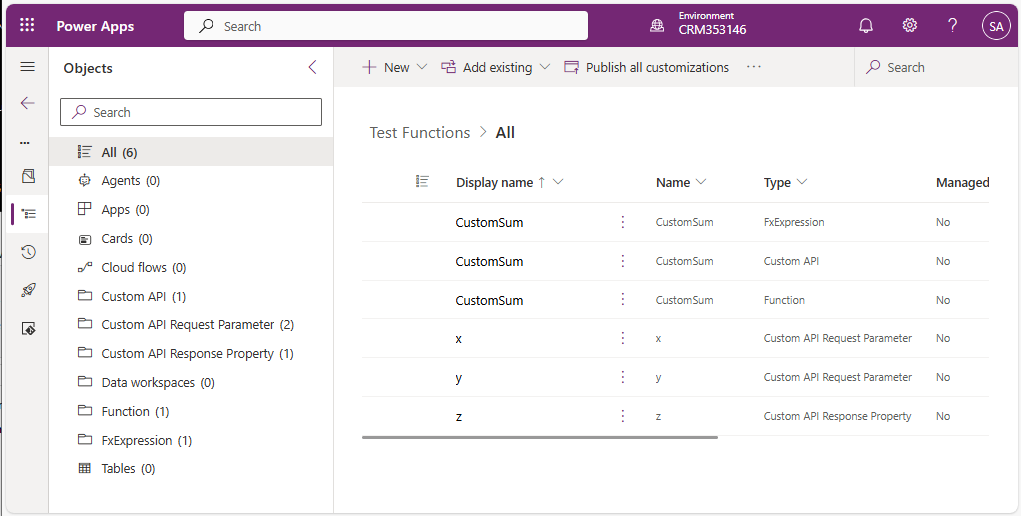This screenshot has width=1021, height=516.
Task: Open more commands ellipsis in the toolbar
Action: tap(754, 67)
